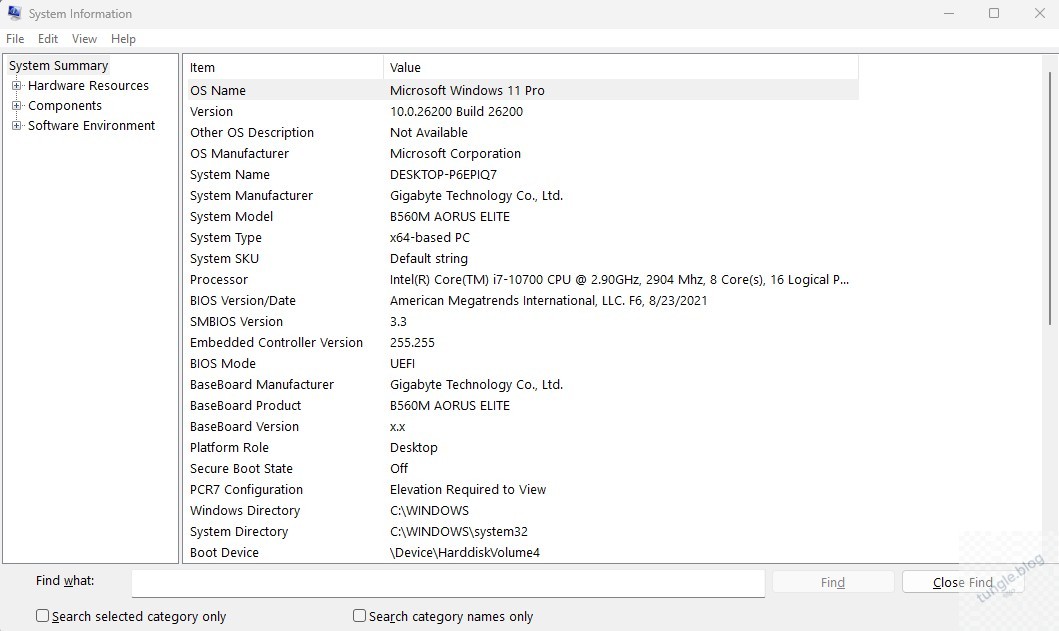Click the Elevation Required to View value

[x=468, y=488]
